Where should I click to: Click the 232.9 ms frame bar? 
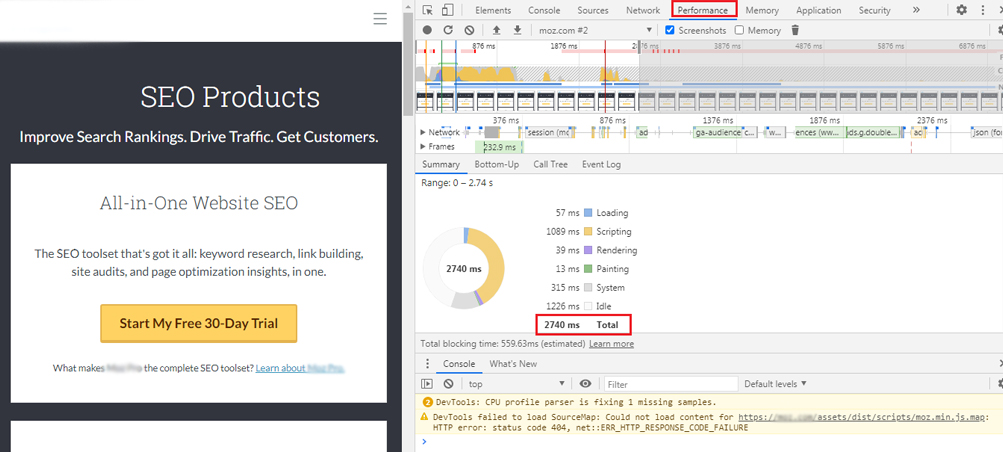pyautogui.click(x=499, y=148)
